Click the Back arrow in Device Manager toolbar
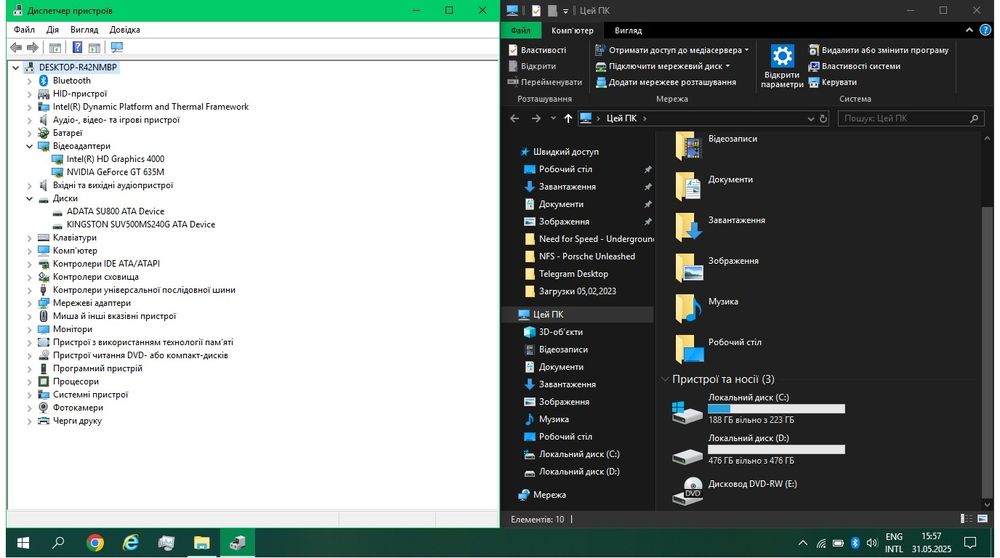1000x558 pixels. point(16,47)
